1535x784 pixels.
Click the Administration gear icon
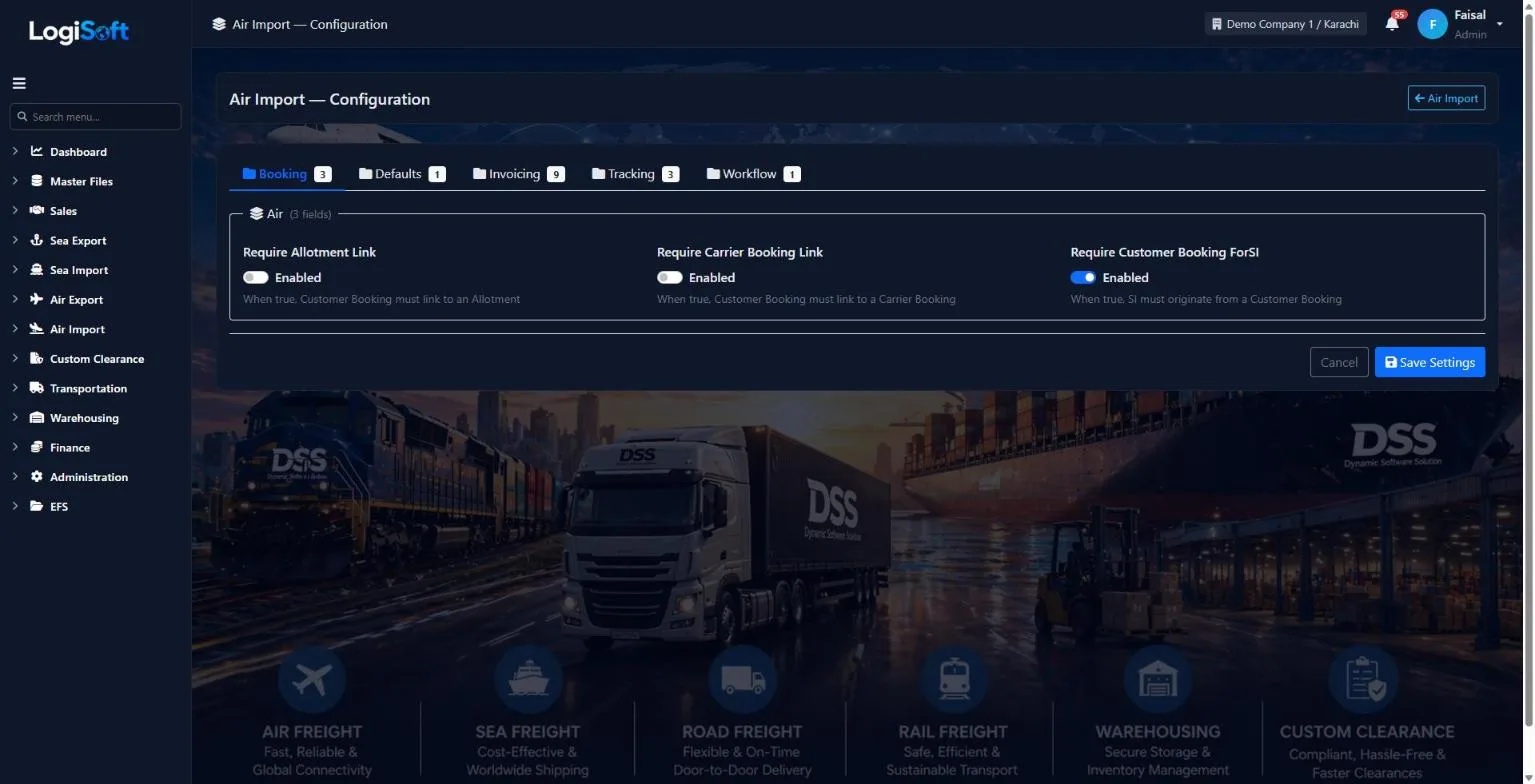click(37, 477)
